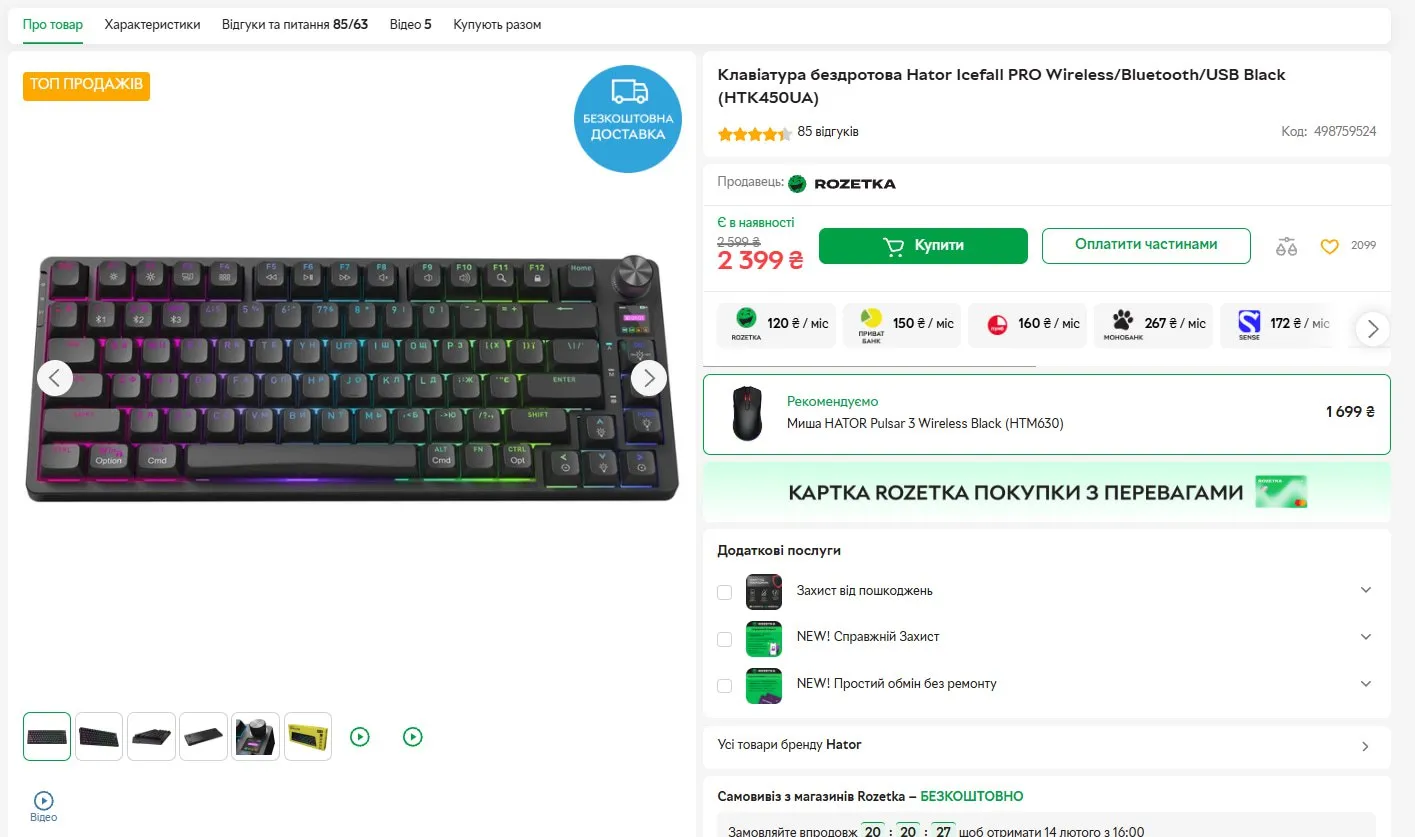Image resolution: width=1415 pixels, height=837 pixels.
Task: Tick the Справжній Захист checkbox
Action: pos(725,639)
